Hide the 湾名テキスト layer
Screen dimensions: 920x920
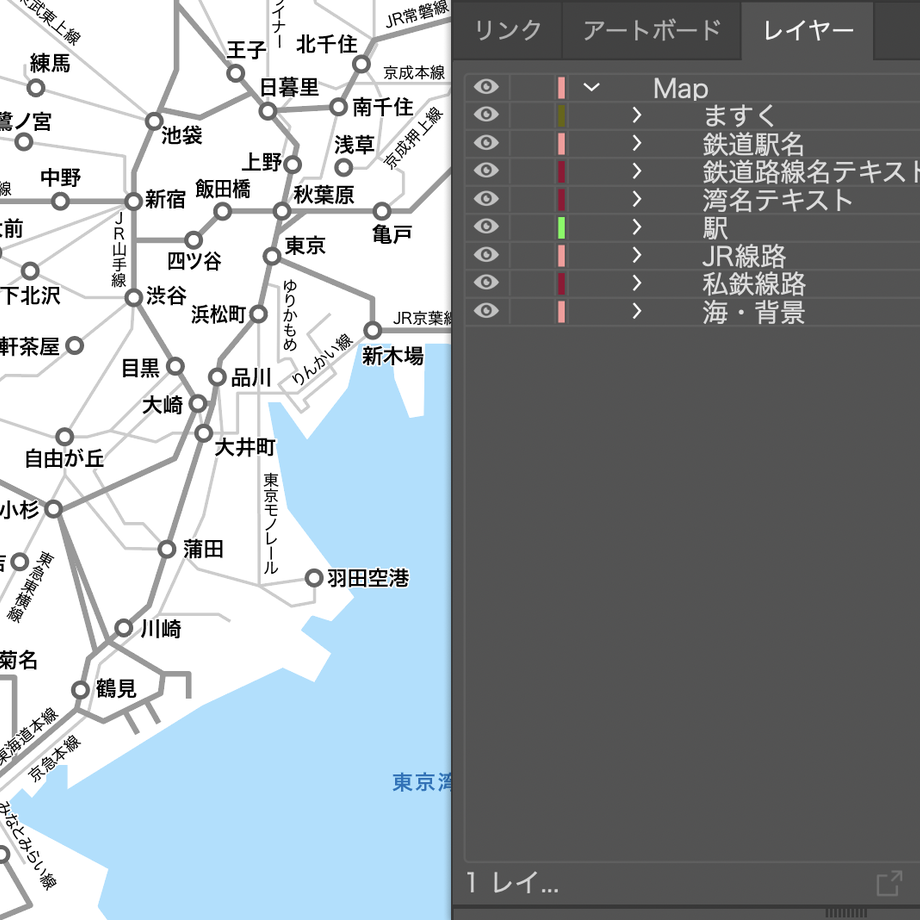tap(486, 199)
